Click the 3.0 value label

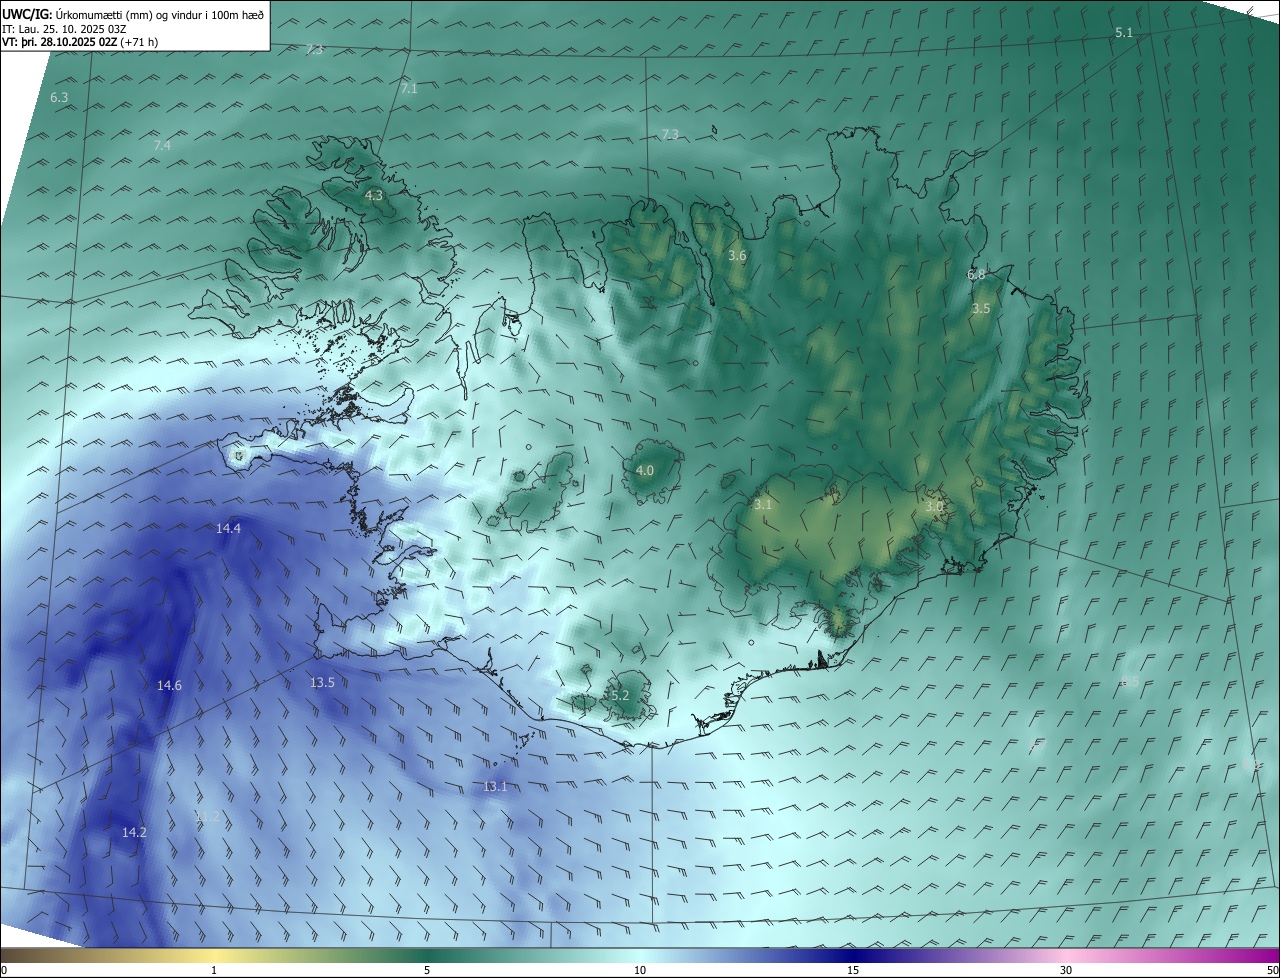pyautogui.click(x=934, y=507)
